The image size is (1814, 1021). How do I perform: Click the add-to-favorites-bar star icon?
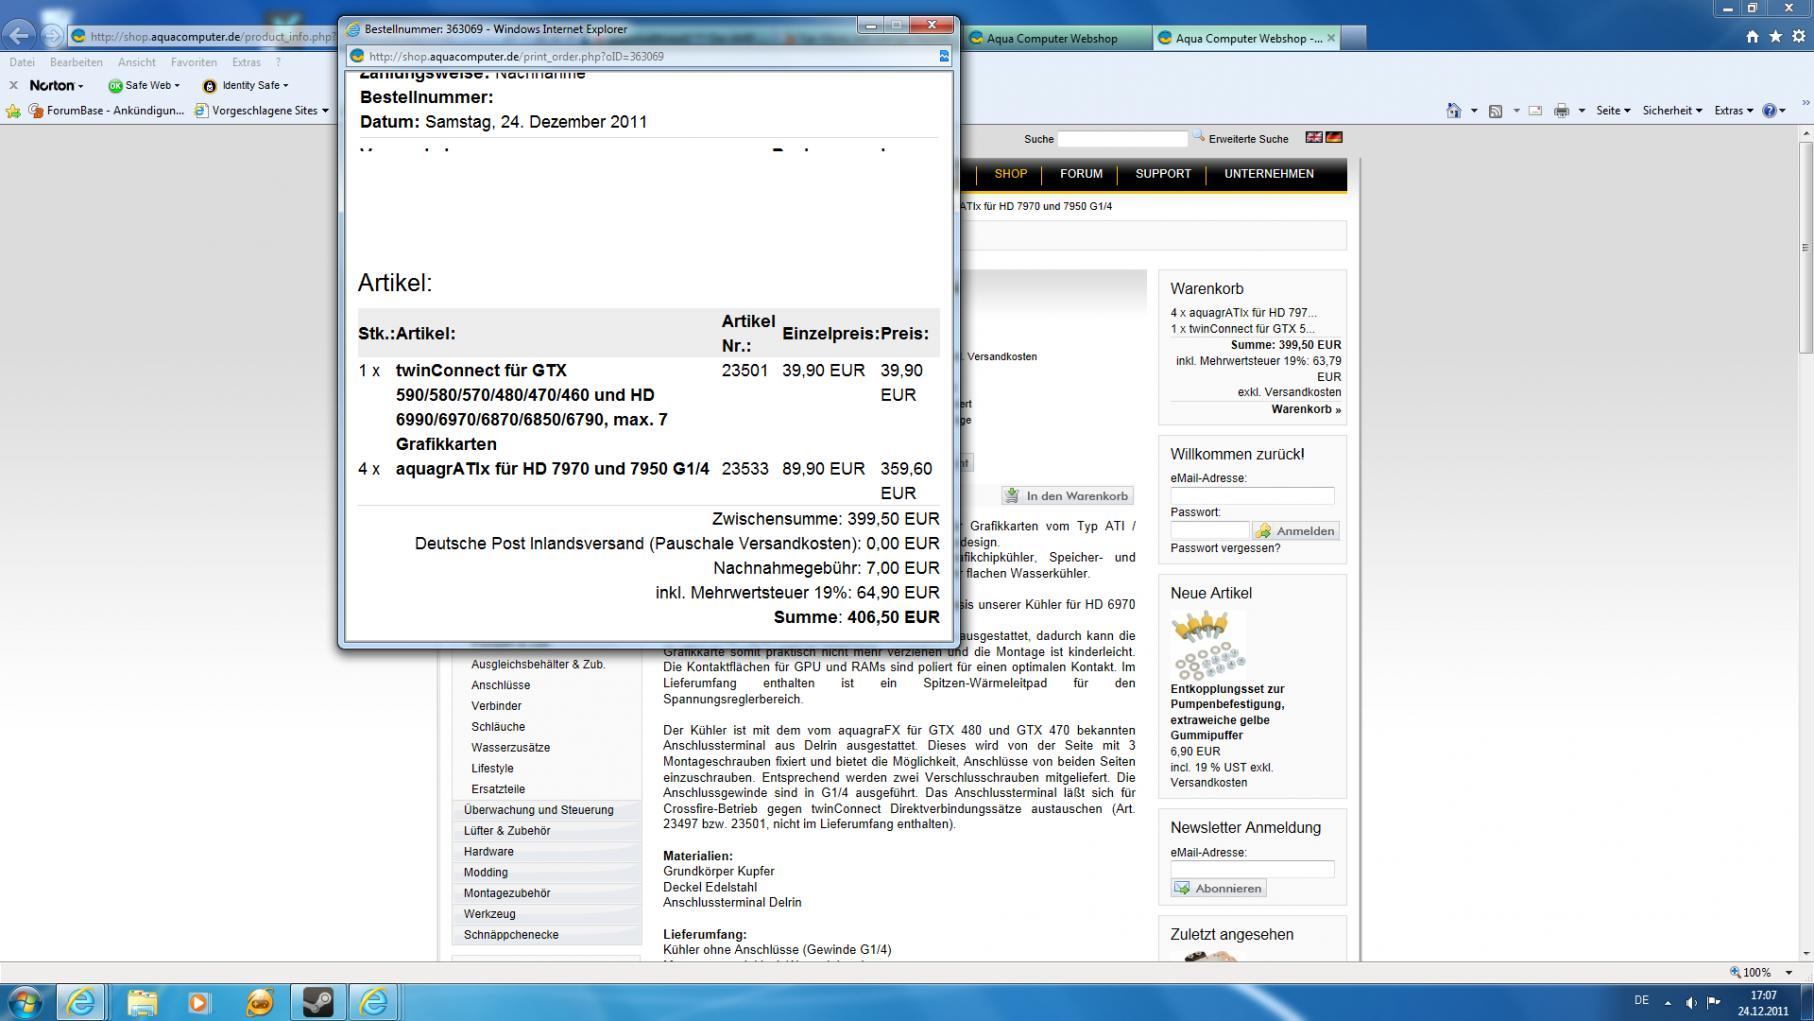tap(13, 111)
